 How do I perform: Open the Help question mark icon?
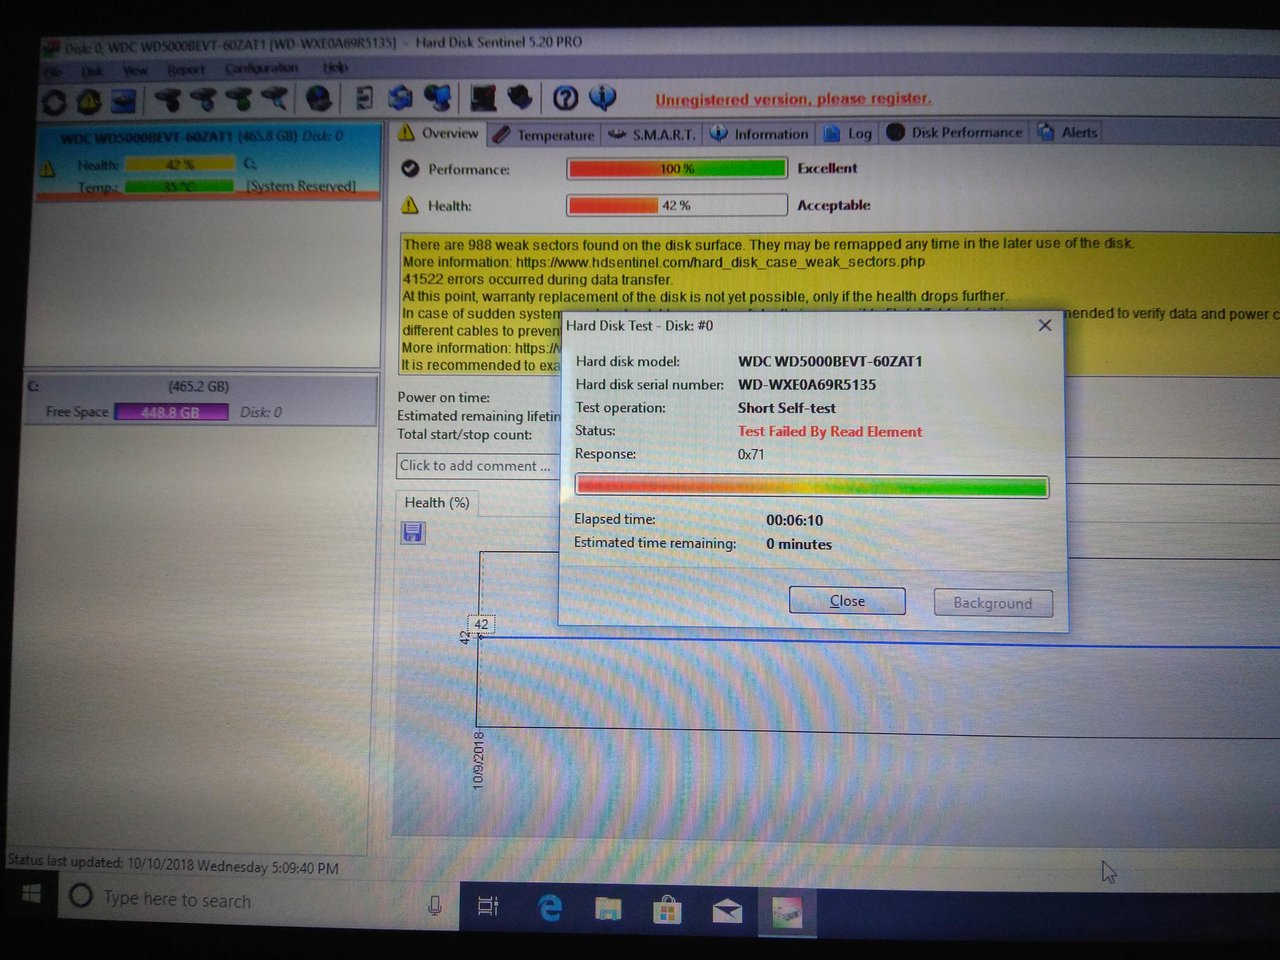click(x=565, y=97)
